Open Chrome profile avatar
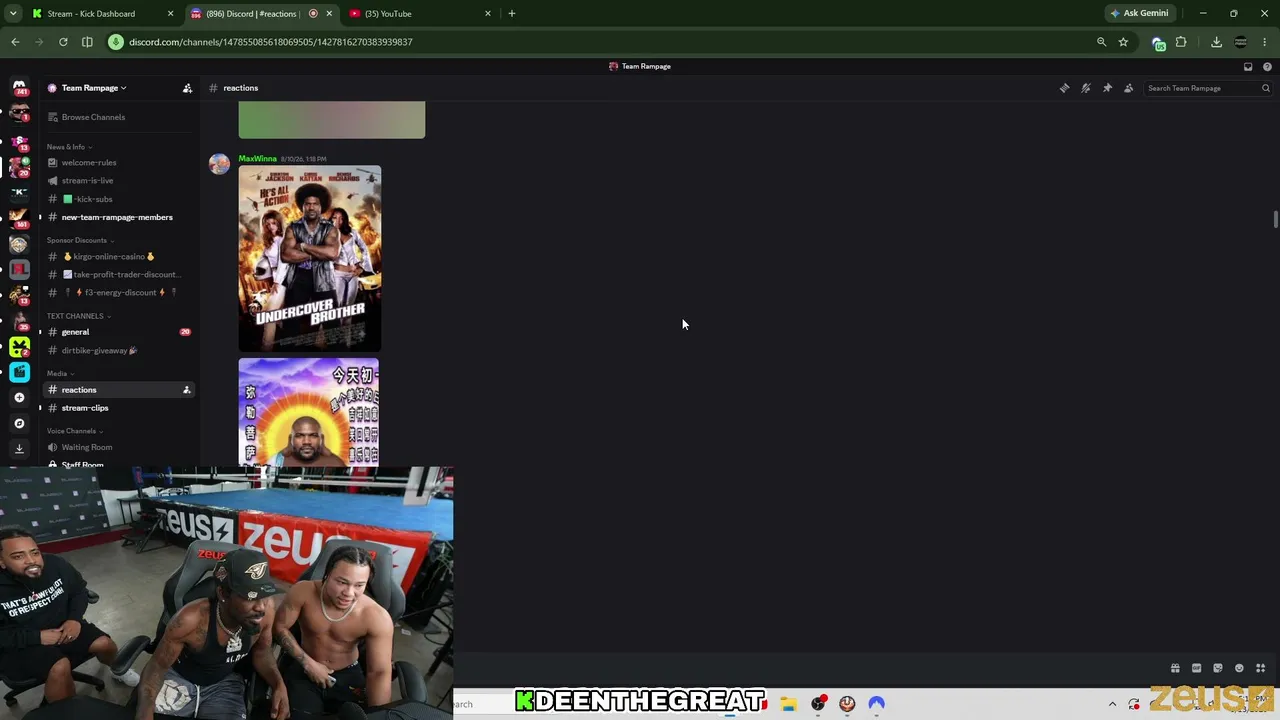1280x720 pixels. point(1241,42)
